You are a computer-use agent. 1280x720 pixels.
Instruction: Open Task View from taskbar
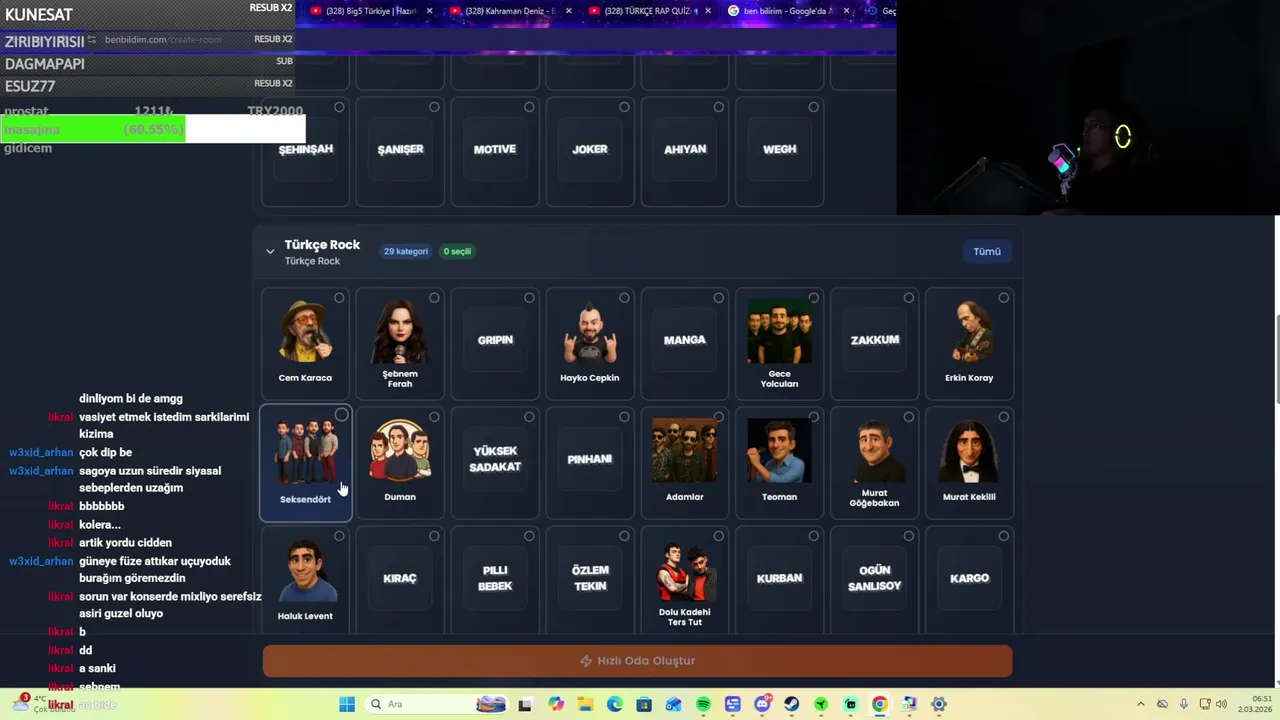(525, 704)
